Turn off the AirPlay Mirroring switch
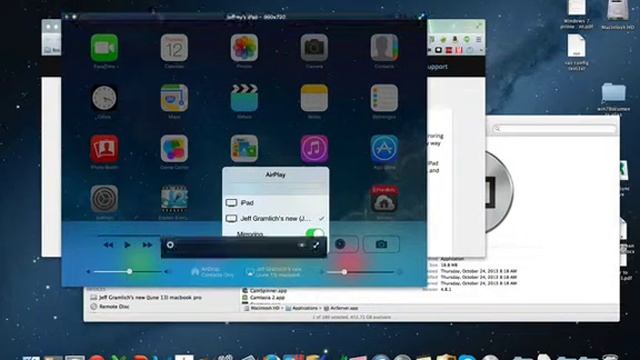 [314, 233]
